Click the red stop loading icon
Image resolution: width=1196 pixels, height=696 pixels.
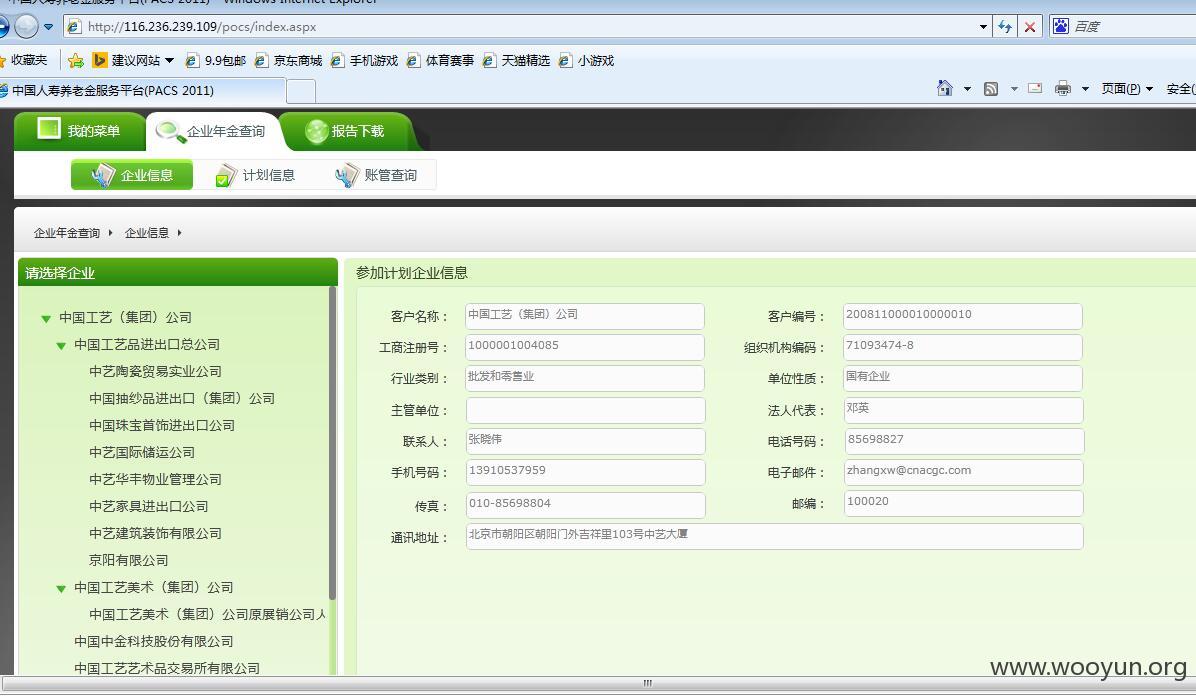tap(1030, 27)
